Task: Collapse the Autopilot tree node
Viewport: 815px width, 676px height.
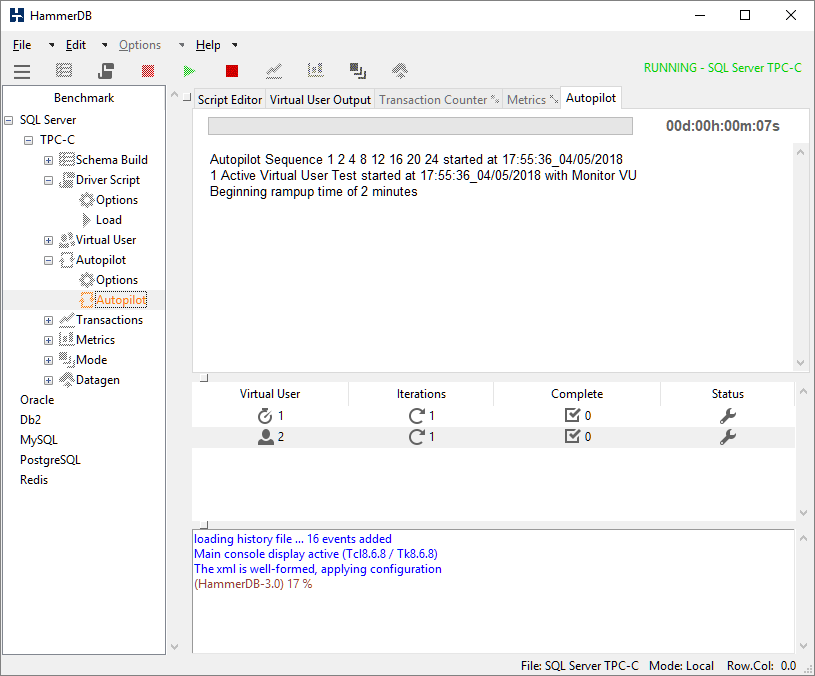Action: 48,261
